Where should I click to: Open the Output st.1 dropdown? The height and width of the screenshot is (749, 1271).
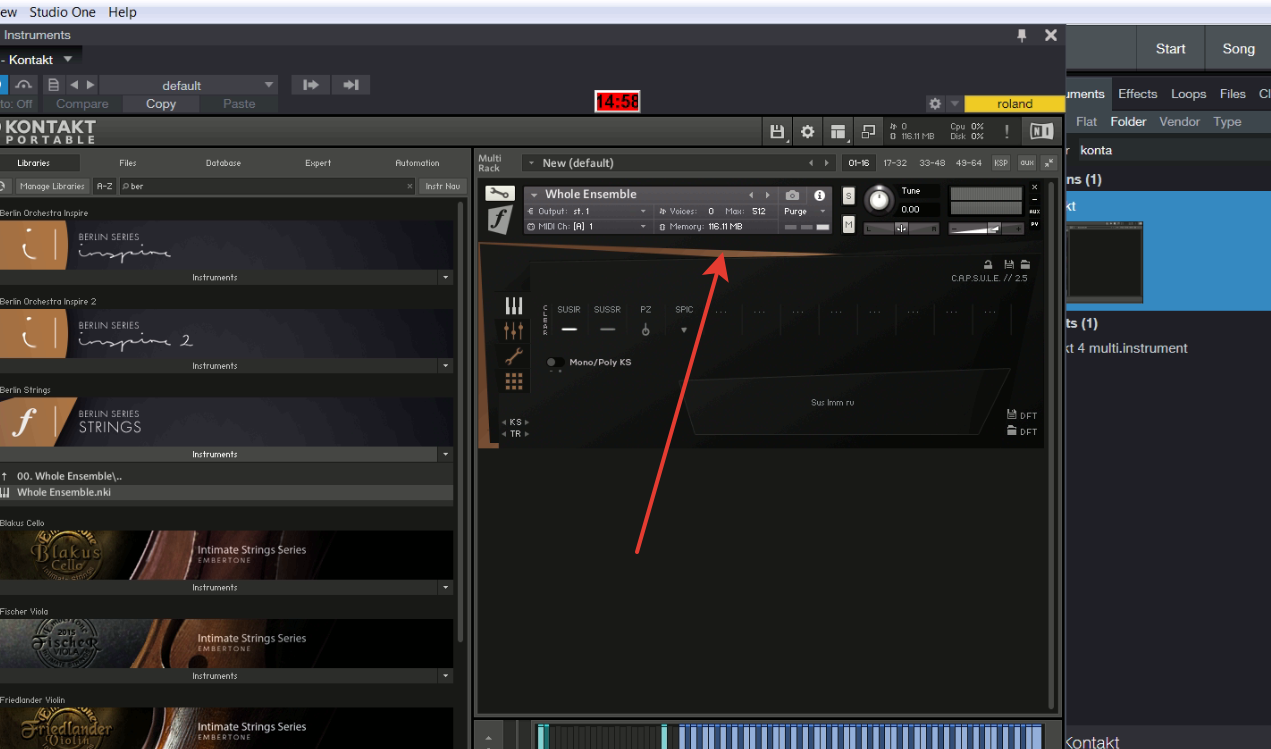(588, 211)
